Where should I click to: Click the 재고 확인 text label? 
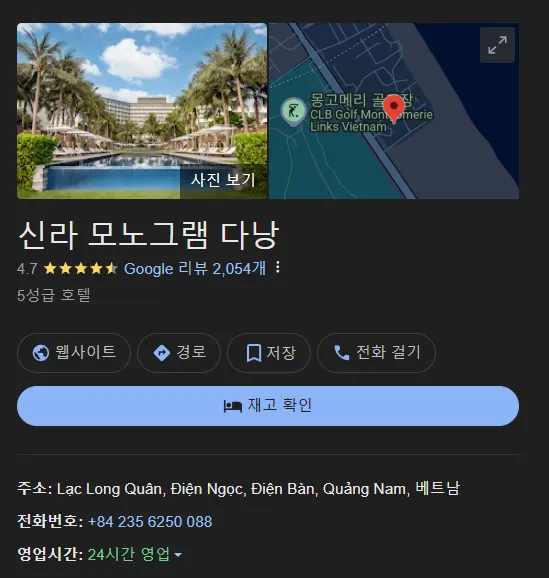tap(279, 405)
